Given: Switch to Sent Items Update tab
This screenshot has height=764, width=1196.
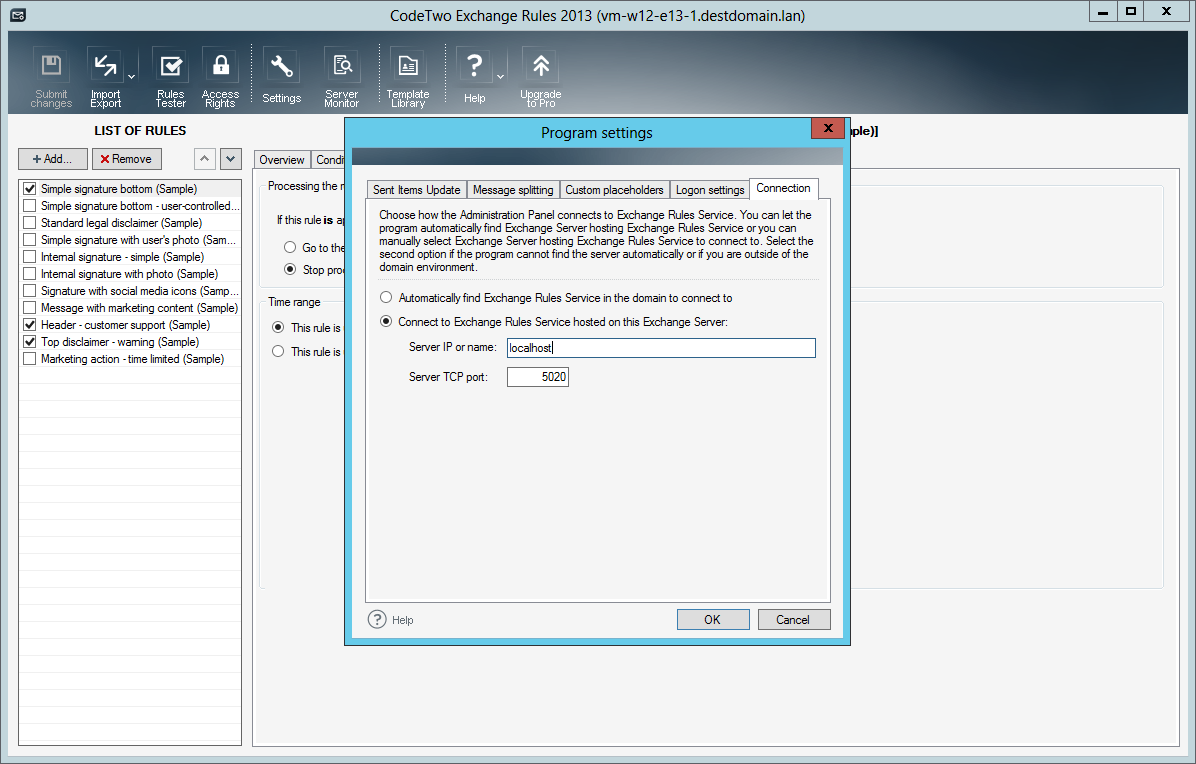Looking at the screenshot, I should point(416,190).
